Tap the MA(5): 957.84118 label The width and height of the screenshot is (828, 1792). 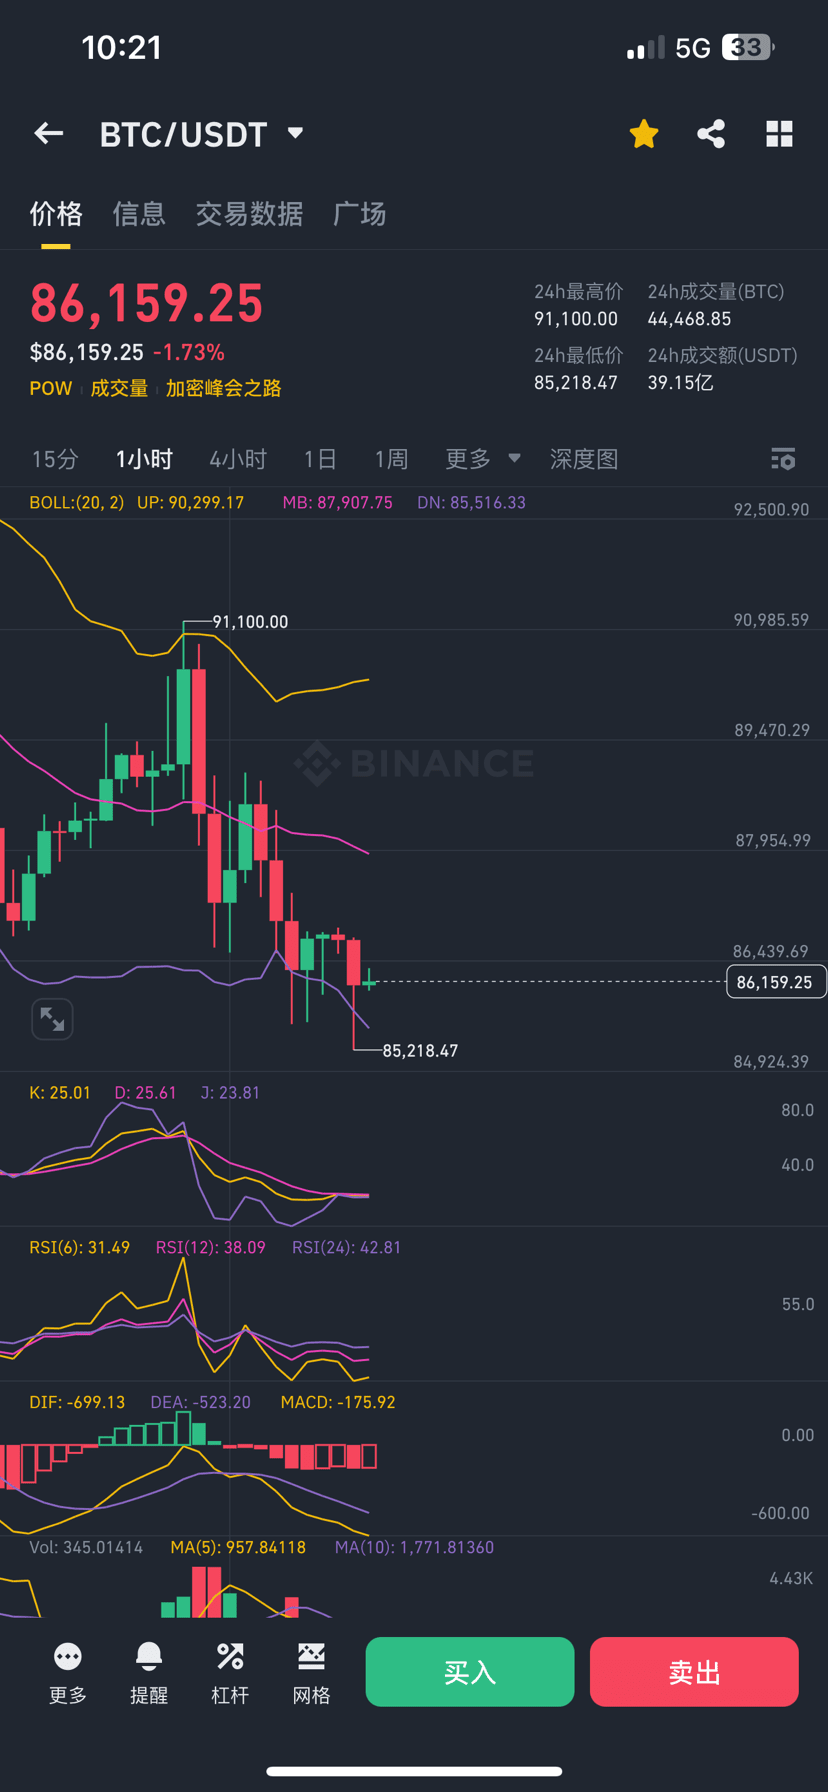point(238,1548)
